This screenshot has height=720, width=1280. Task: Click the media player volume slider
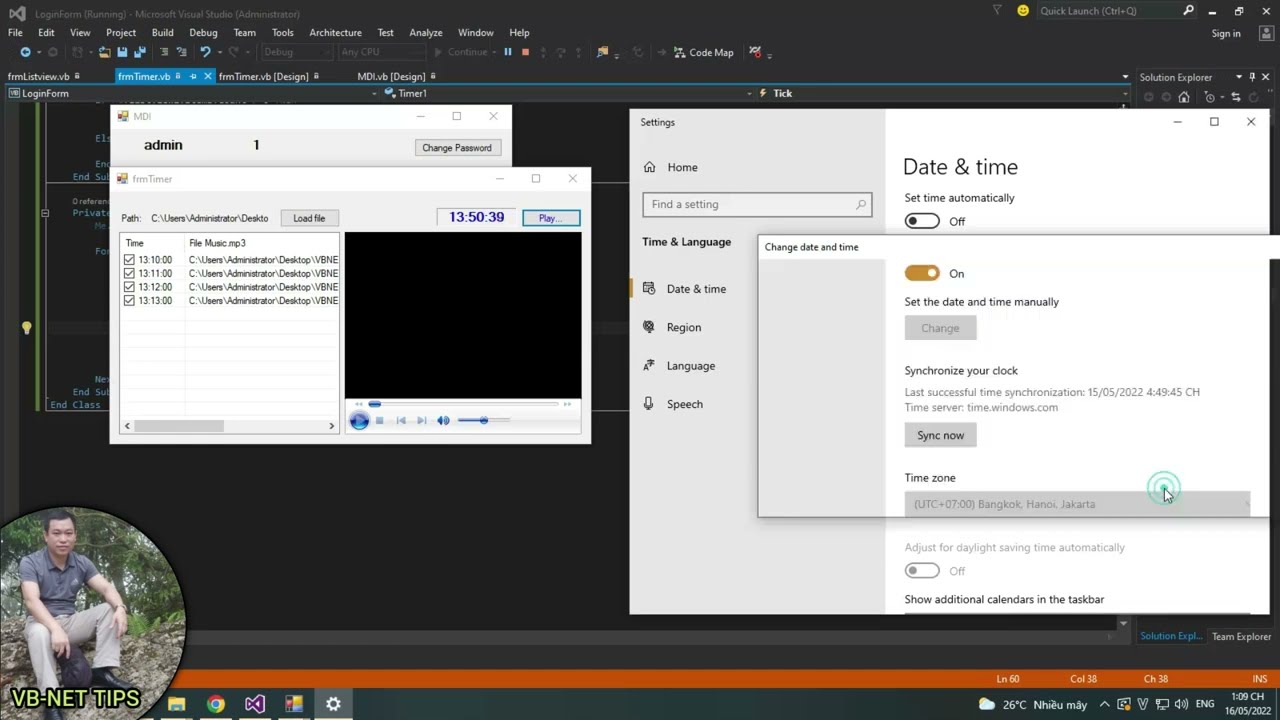484,420
